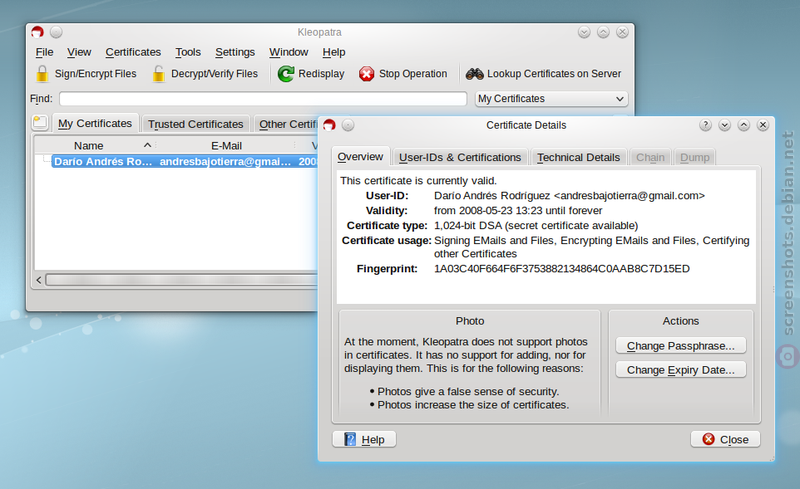Click the Name column sort arrow
This screenshot has height=489, width=800.
(147, 145)
